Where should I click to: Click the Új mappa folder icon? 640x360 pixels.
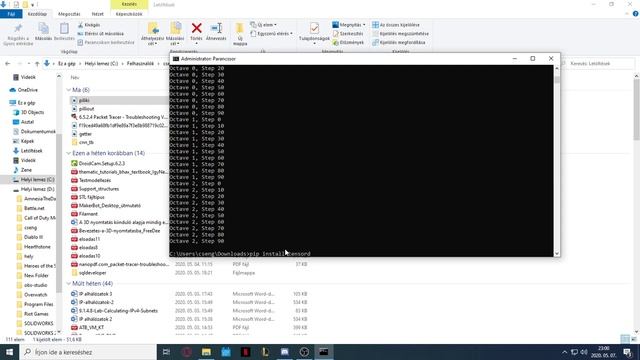pyautogui.click(x=240, y=29)
